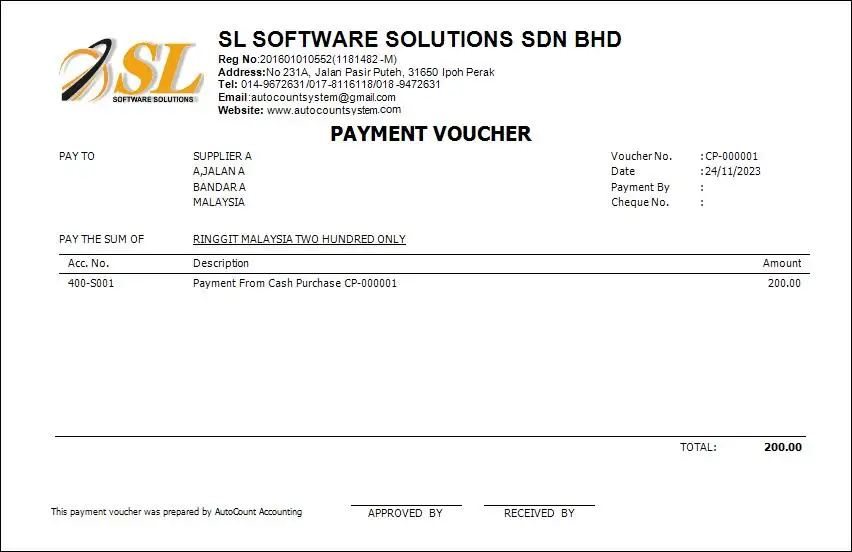Click the Acc. No. column header

pos(89,264)
